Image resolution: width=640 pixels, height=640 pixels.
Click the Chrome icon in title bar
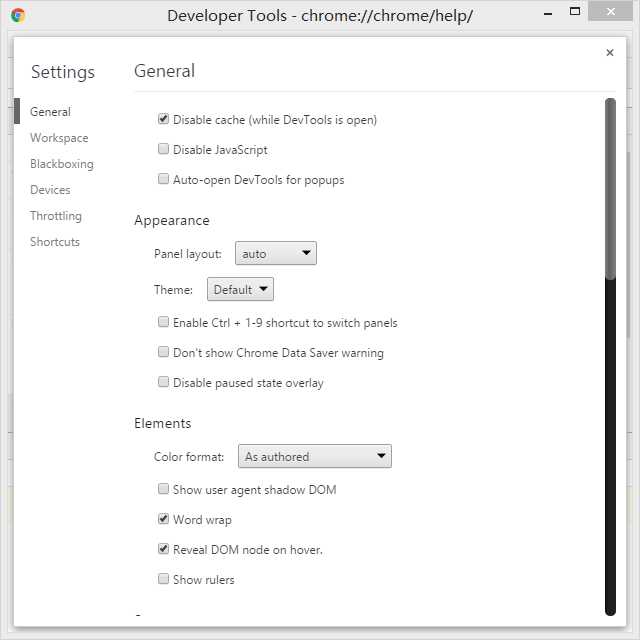pyautogui.click(x=18, y=16)
